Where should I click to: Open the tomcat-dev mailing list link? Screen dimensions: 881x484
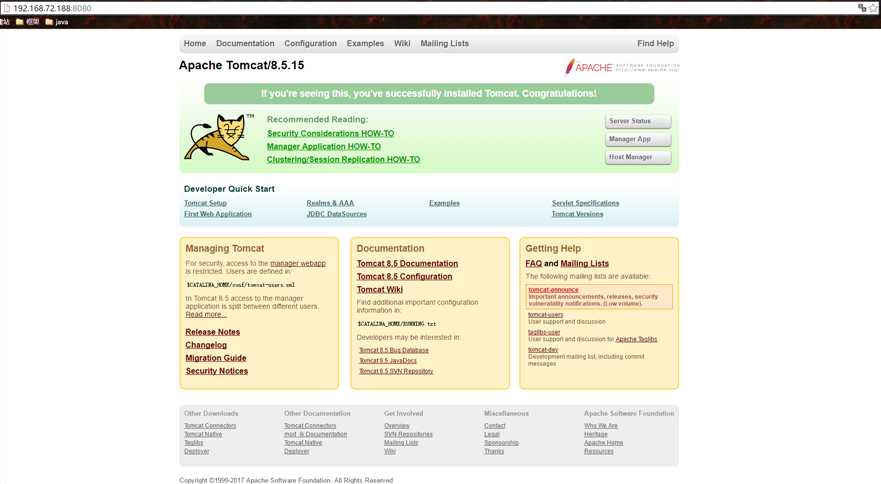click(x=543, y=350)
